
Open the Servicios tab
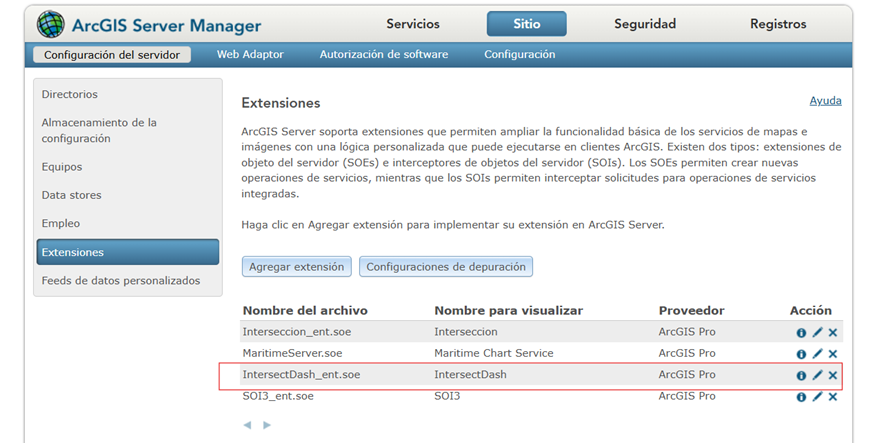pos(413,24)
